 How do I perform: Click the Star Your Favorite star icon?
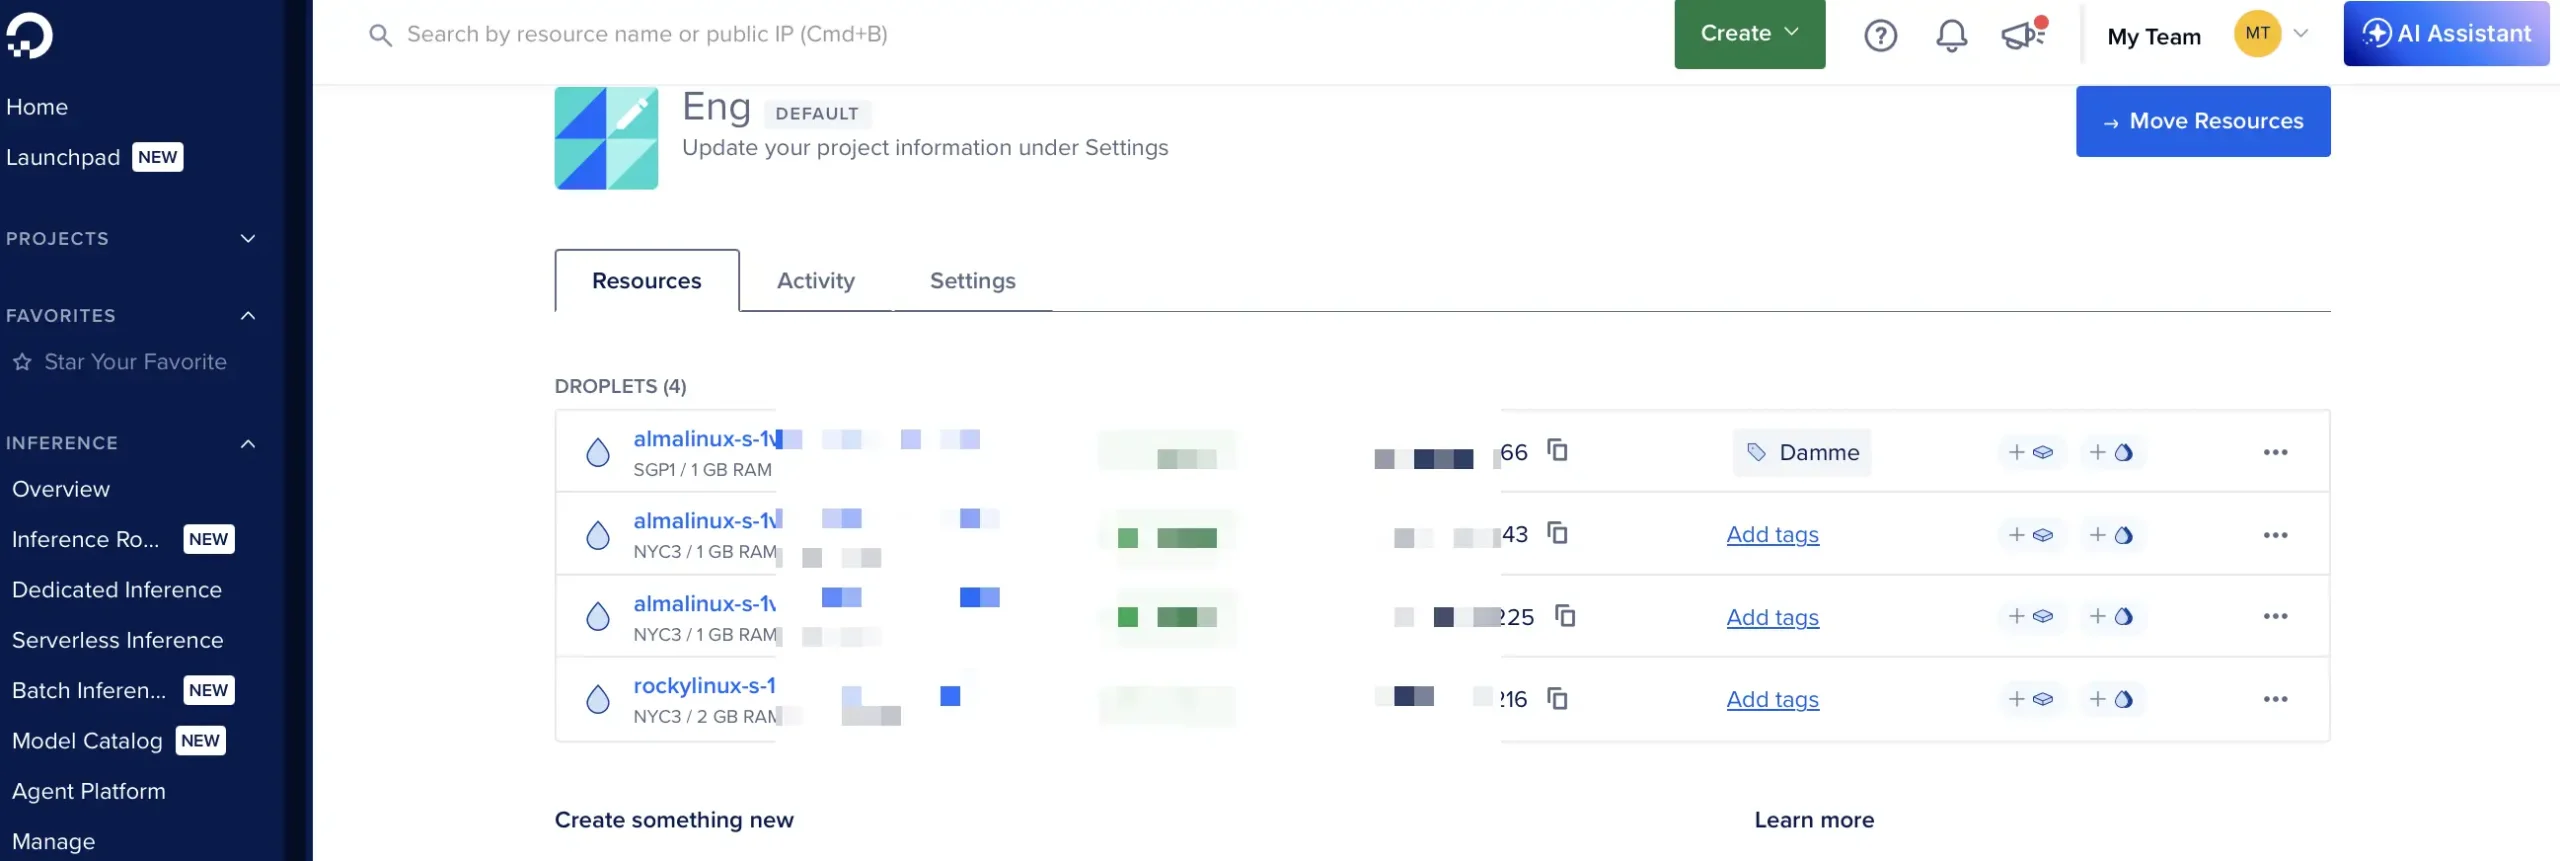pyautogui.click(x=22, y=362)
